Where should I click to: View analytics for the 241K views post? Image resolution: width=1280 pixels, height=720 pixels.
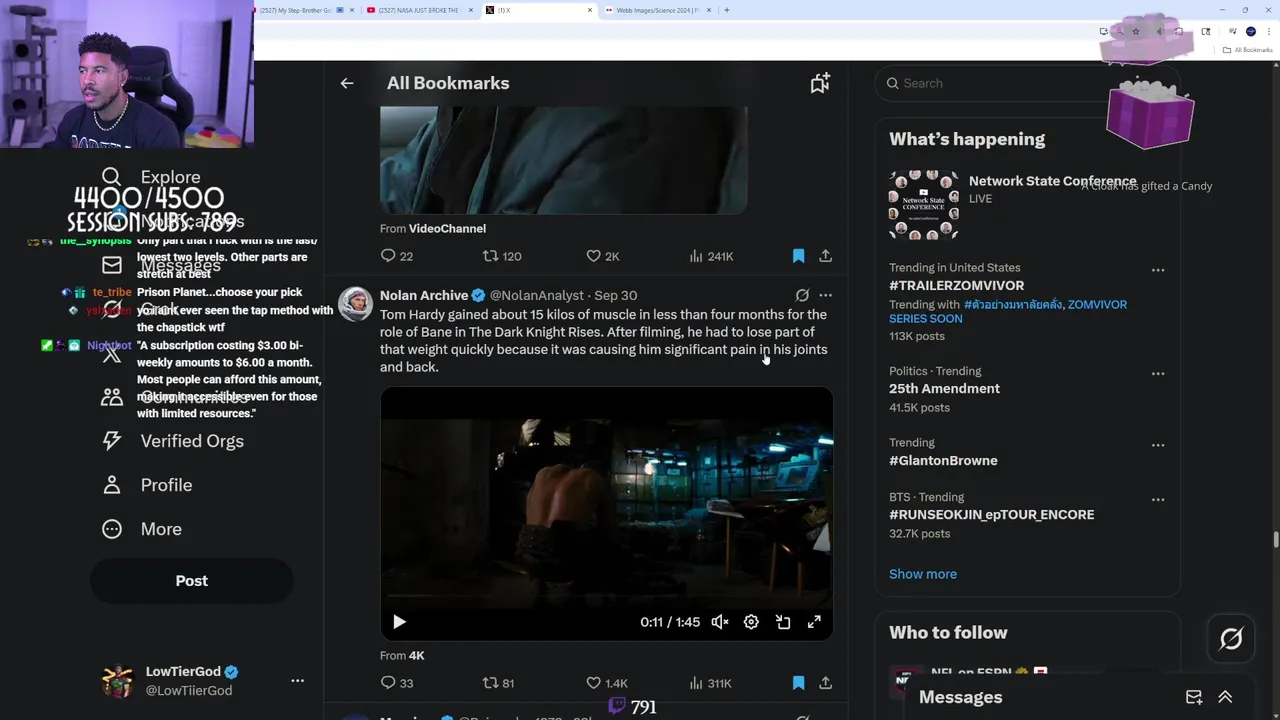coord(711,256)
